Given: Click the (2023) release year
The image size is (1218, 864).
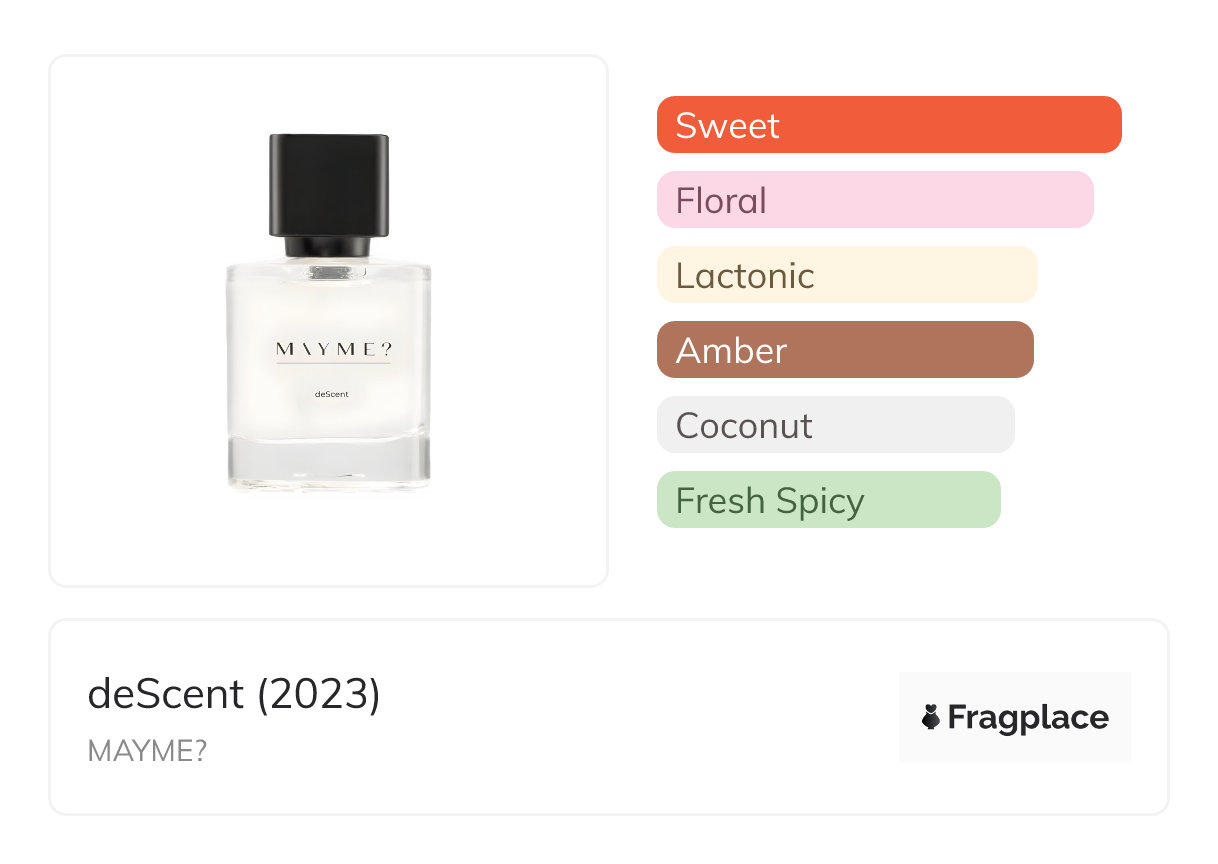Looking at the screenshot, I should coord(319,694).
